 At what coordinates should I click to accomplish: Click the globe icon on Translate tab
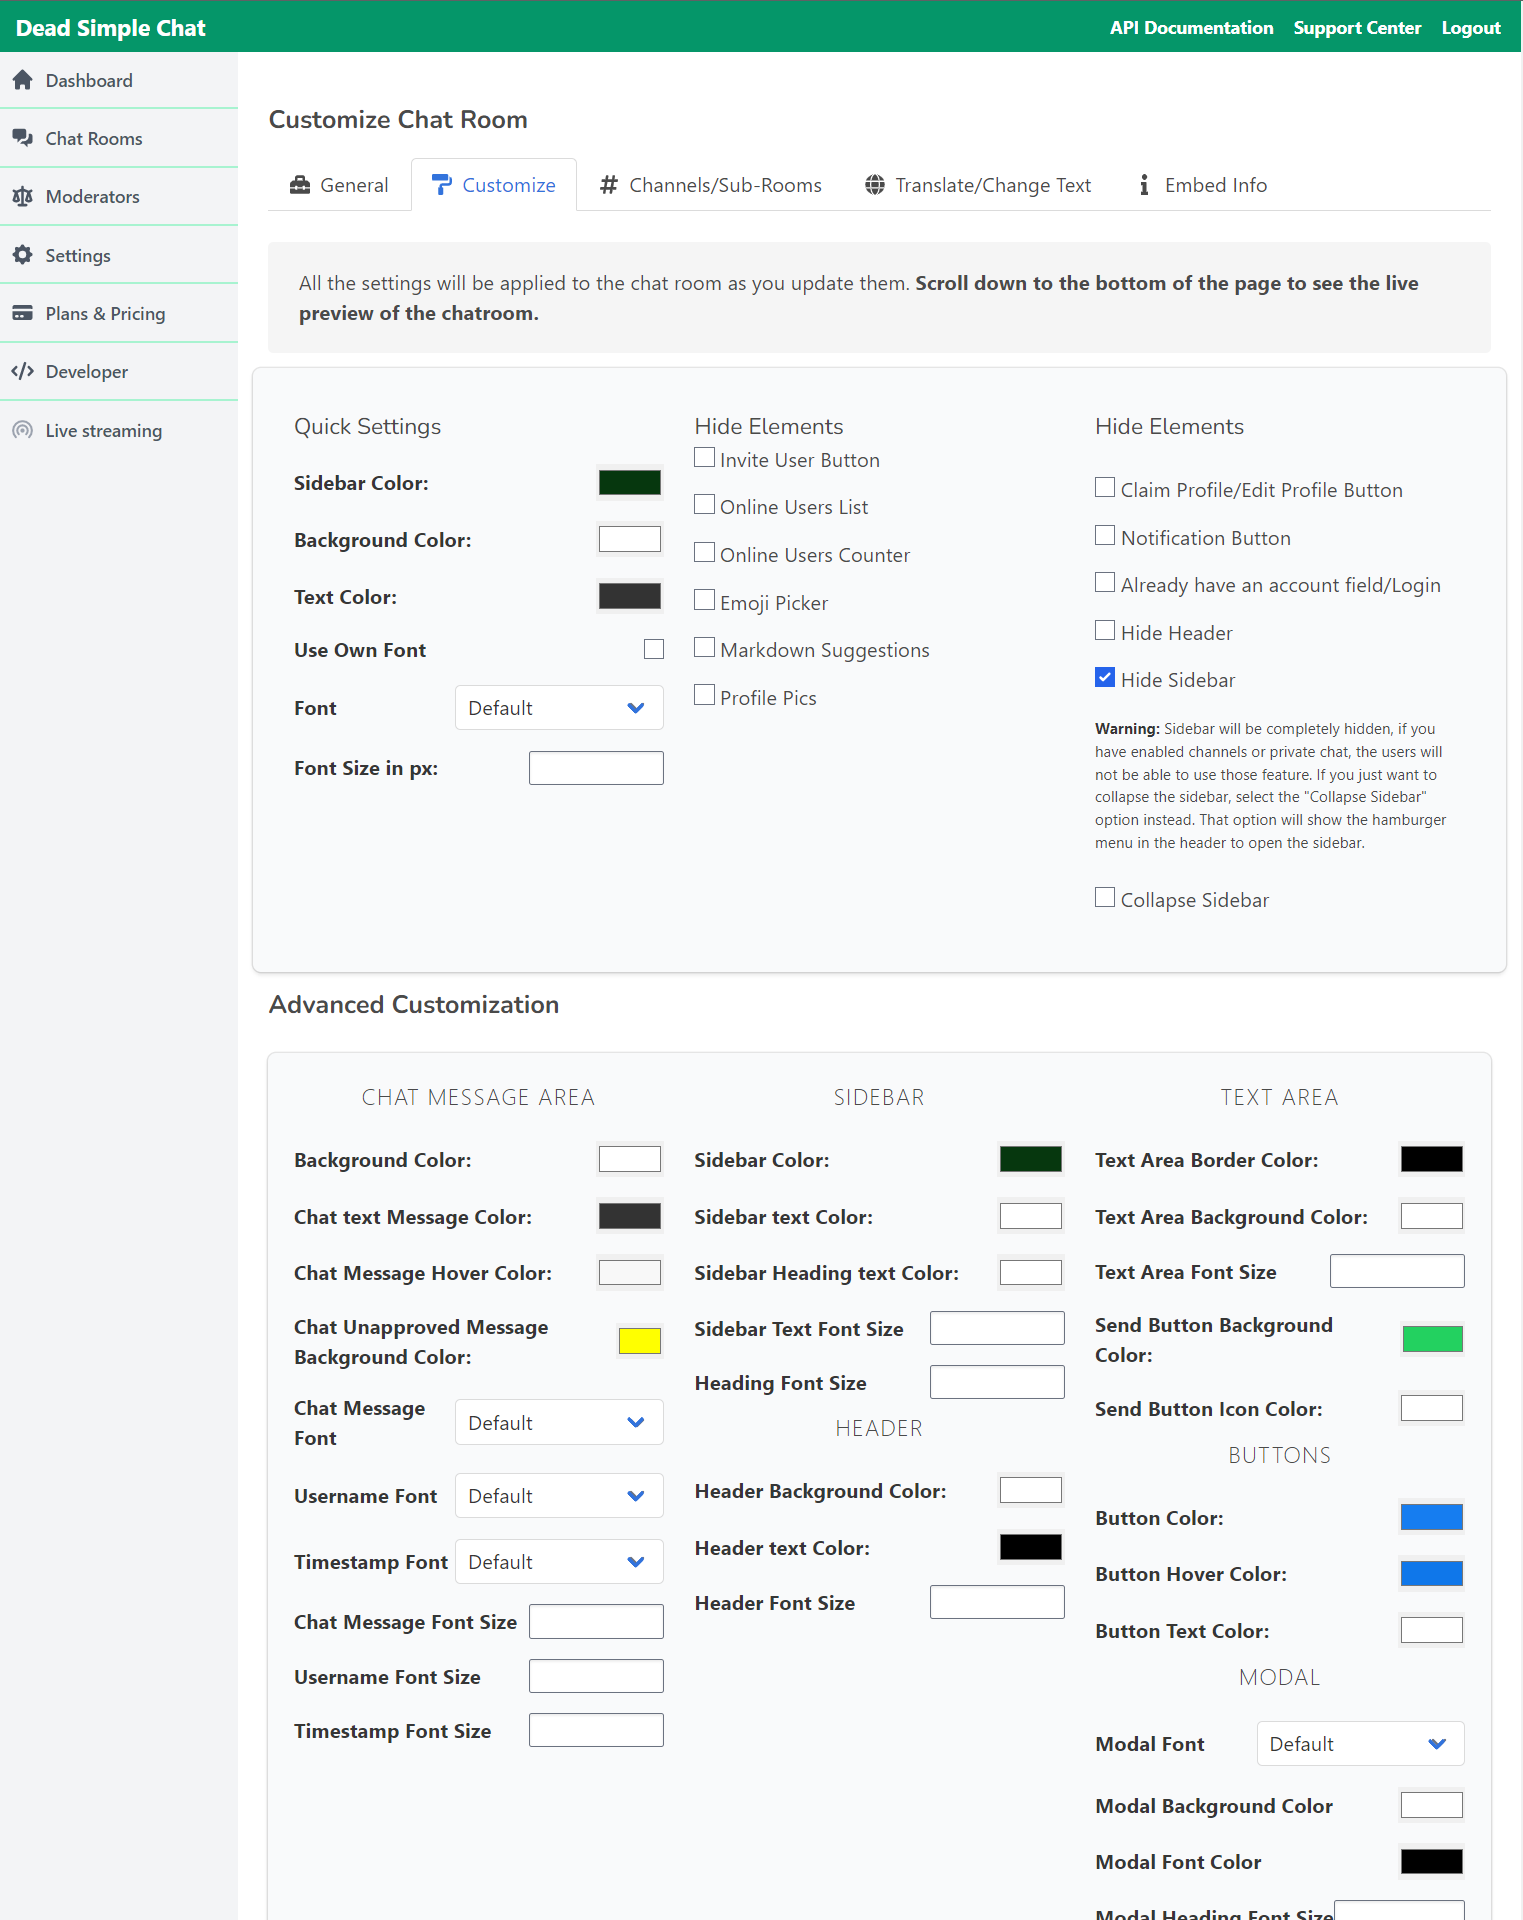click(x=875, y=185)
